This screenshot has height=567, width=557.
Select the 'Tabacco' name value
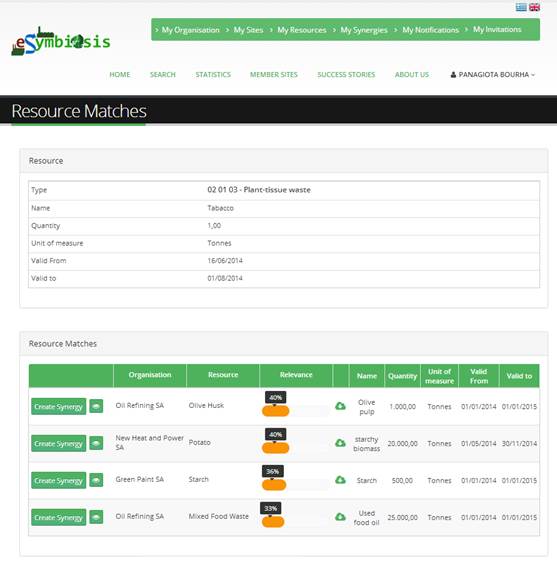pyautogui.click(x=220, y=208)
